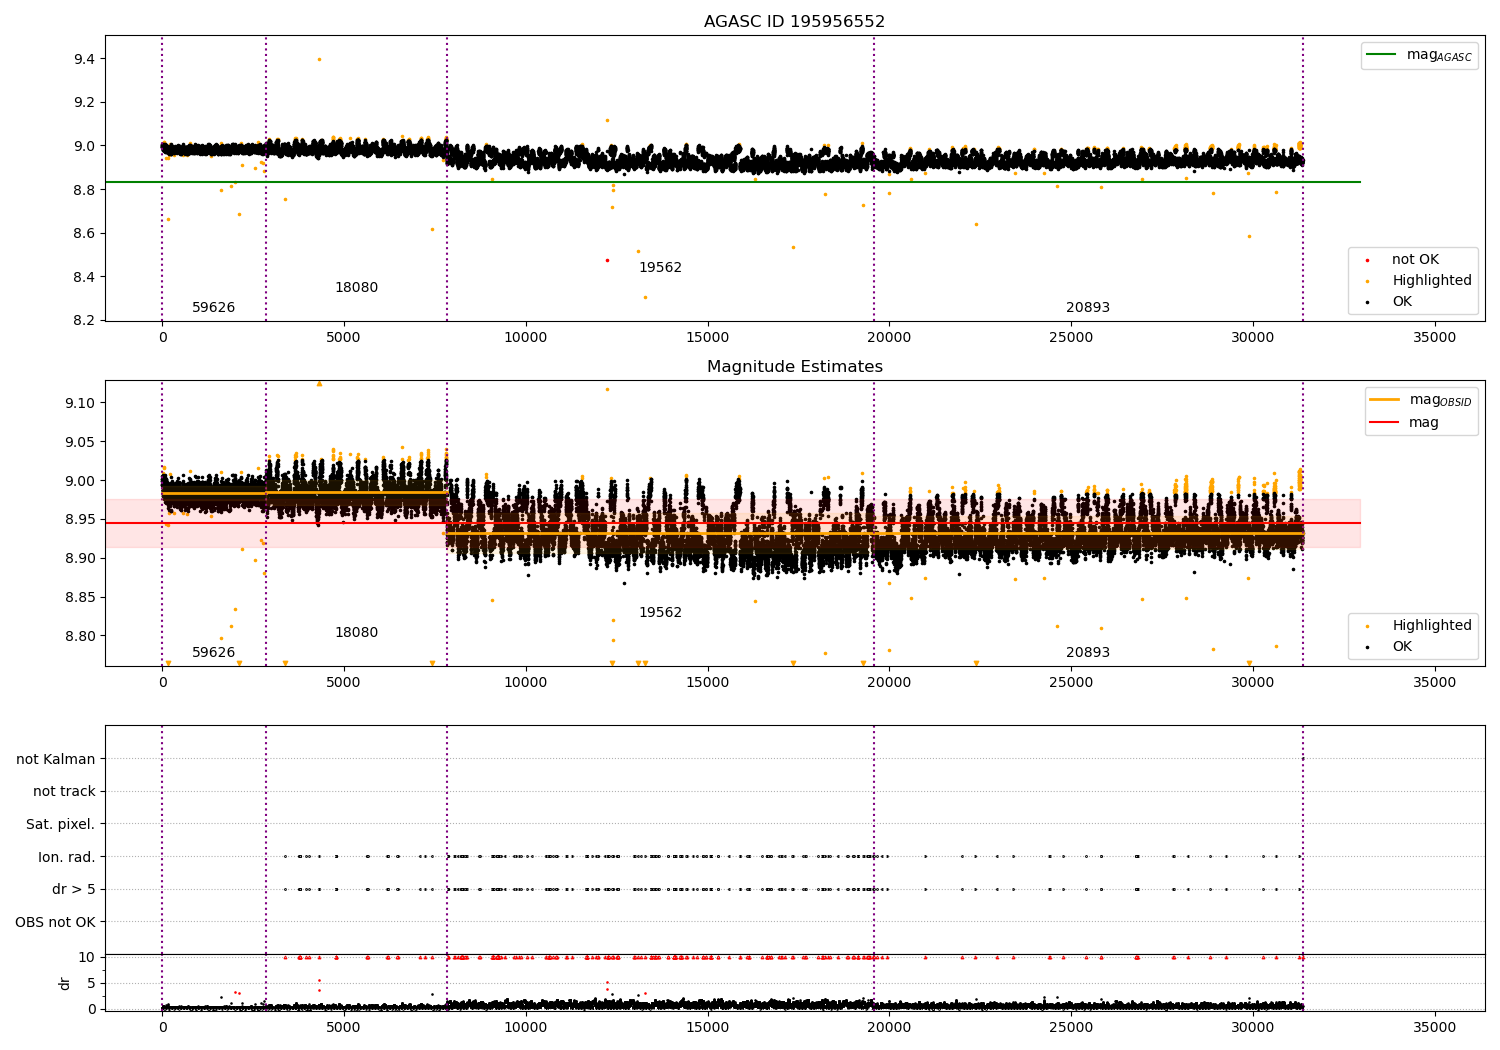
Task: Click obsid label 19562 in the middle plot
Action: click(x=660, y=612)
